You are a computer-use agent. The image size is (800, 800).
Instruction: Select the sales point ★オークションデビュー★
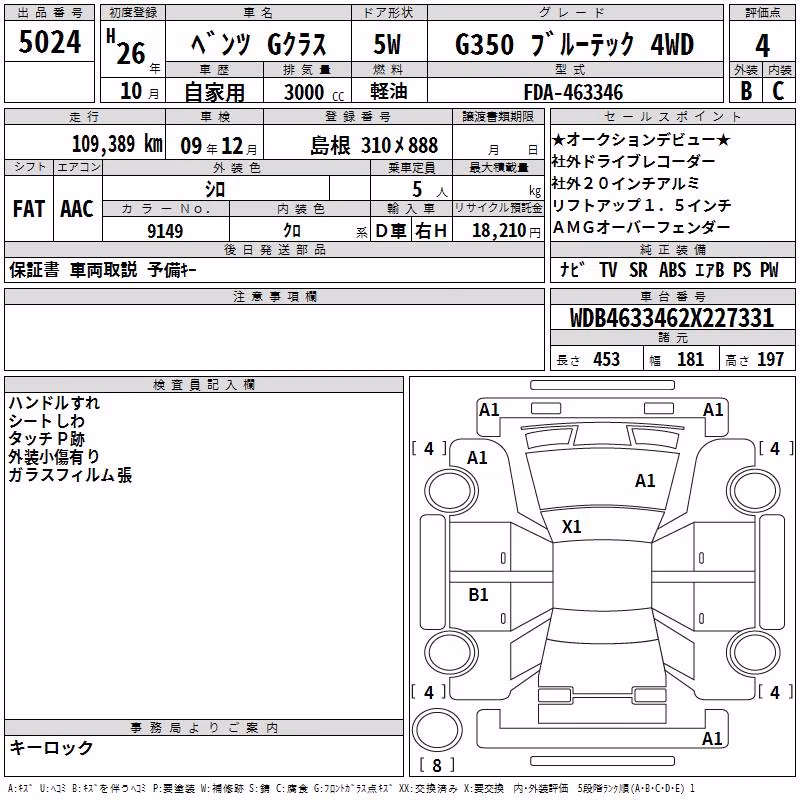click(x=641, y=139)
